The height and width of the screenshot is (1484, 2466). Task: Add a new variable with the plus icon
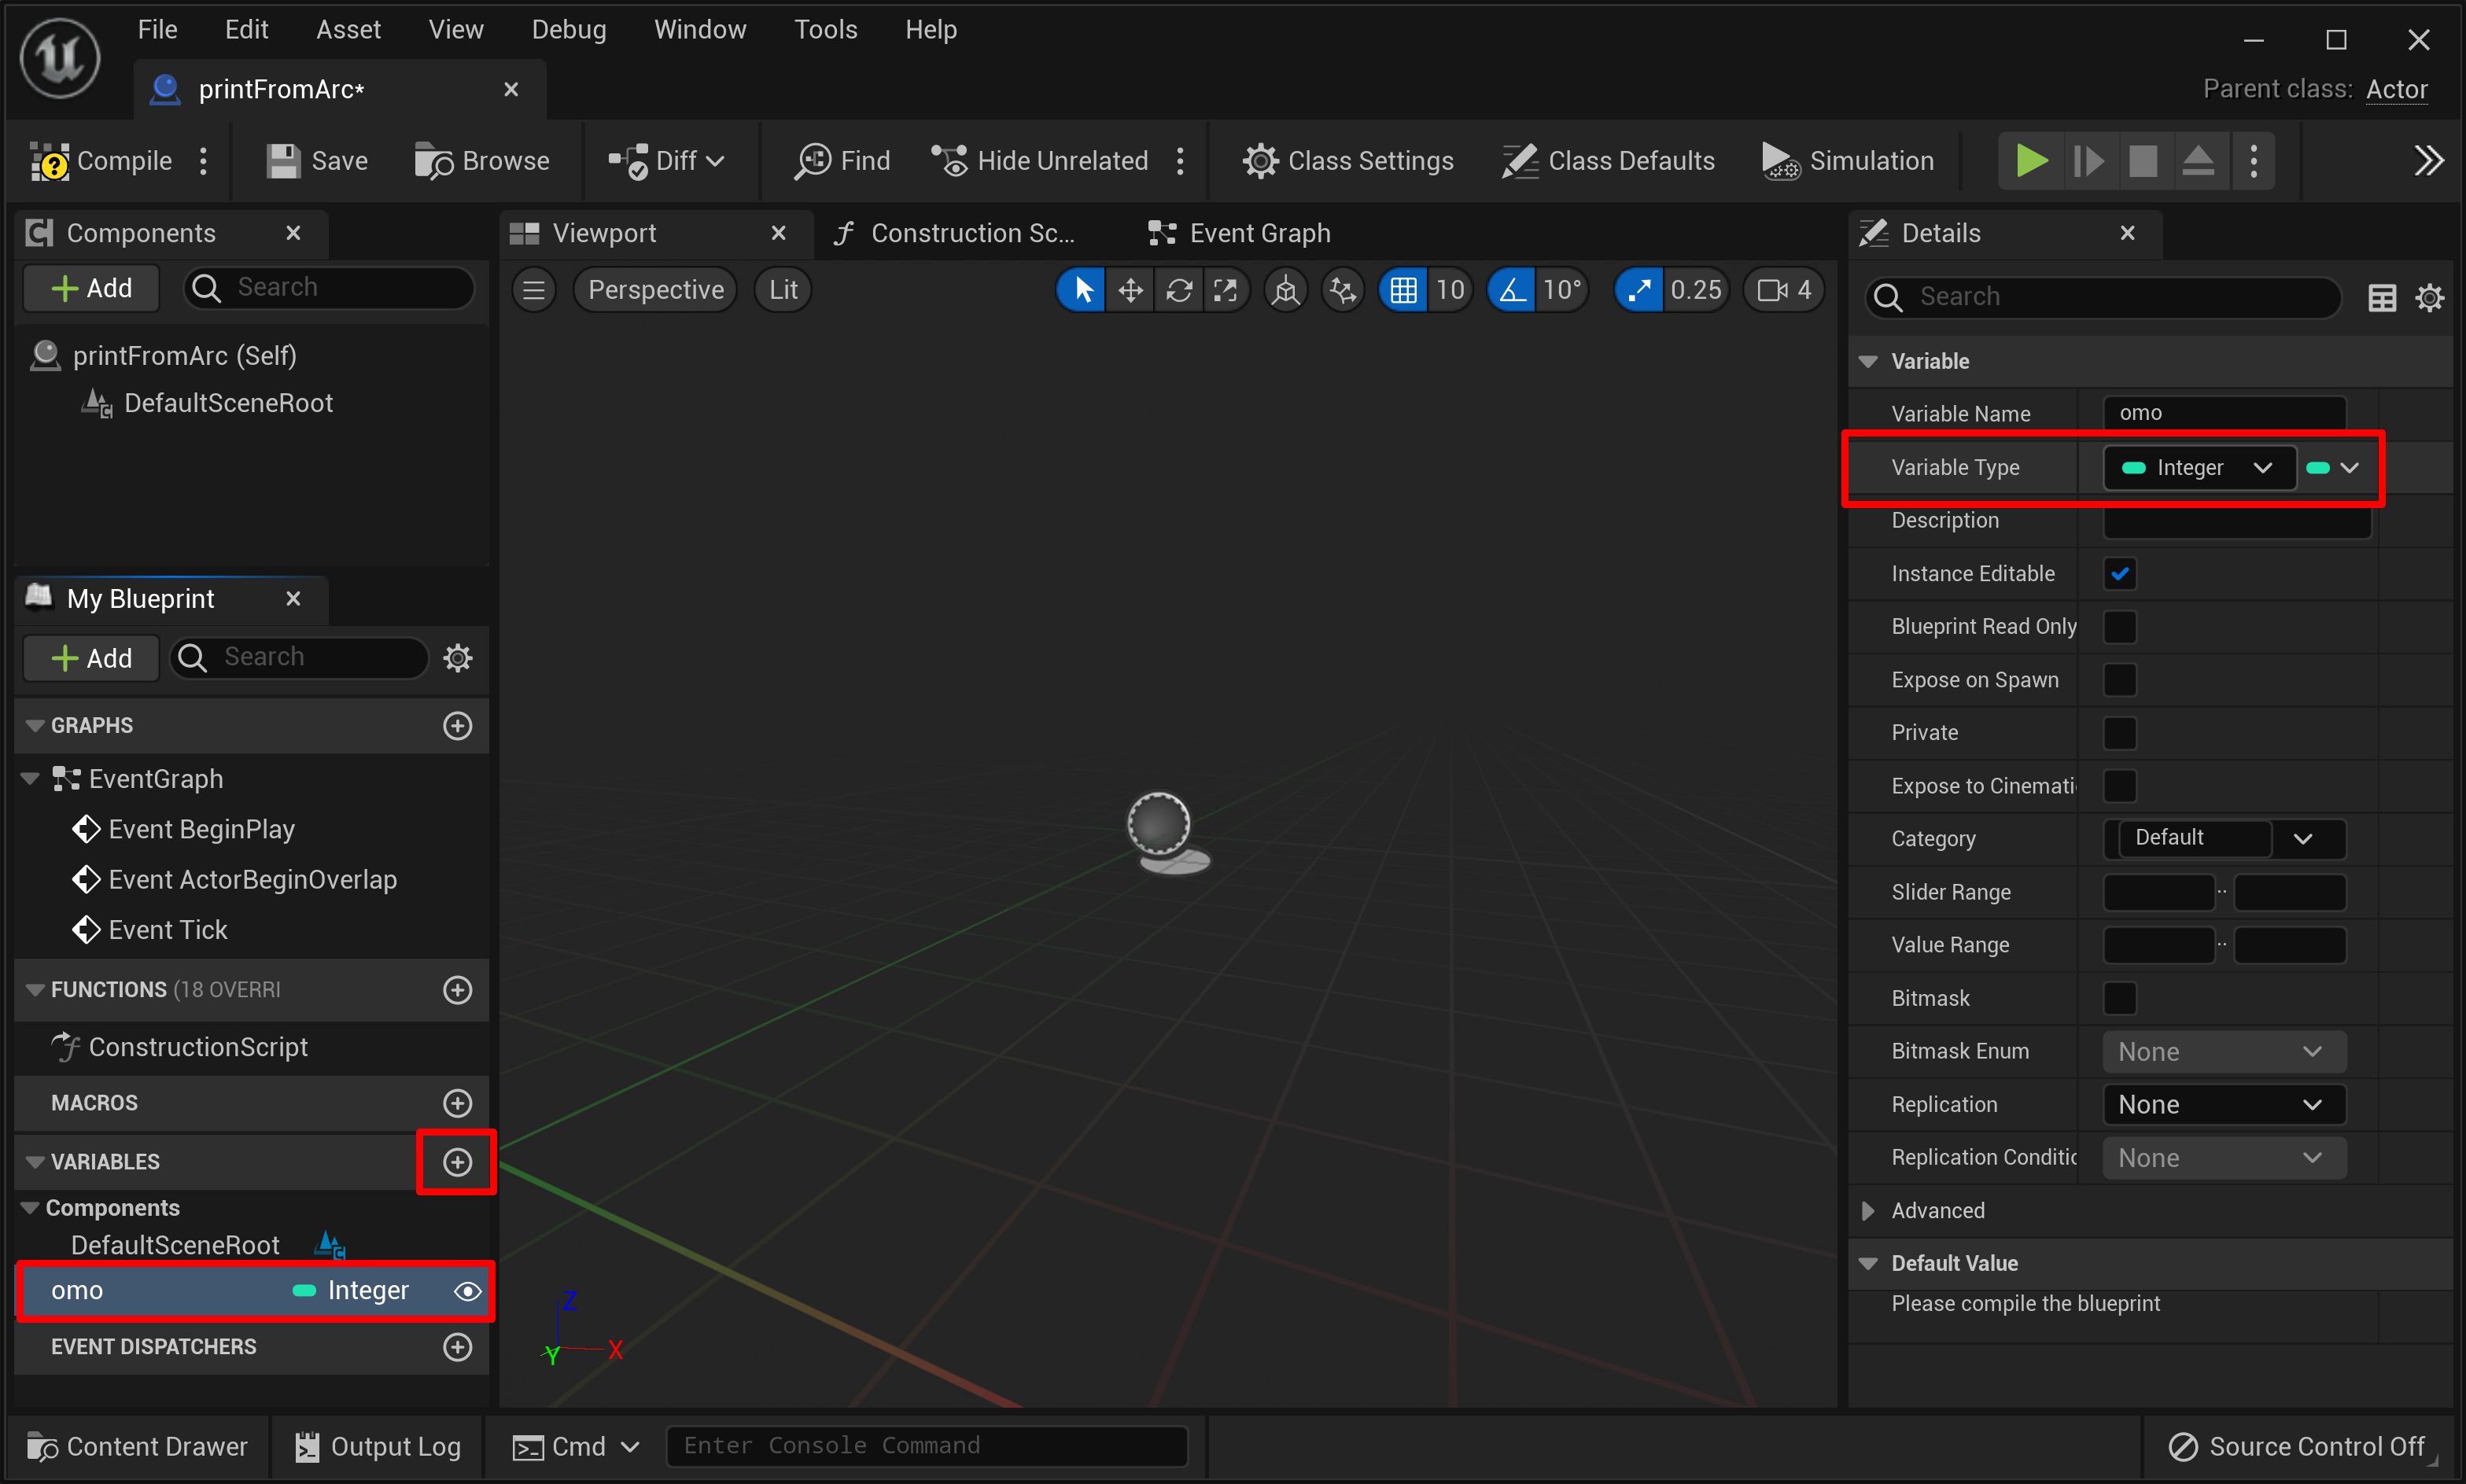[x=455, y=1162]
